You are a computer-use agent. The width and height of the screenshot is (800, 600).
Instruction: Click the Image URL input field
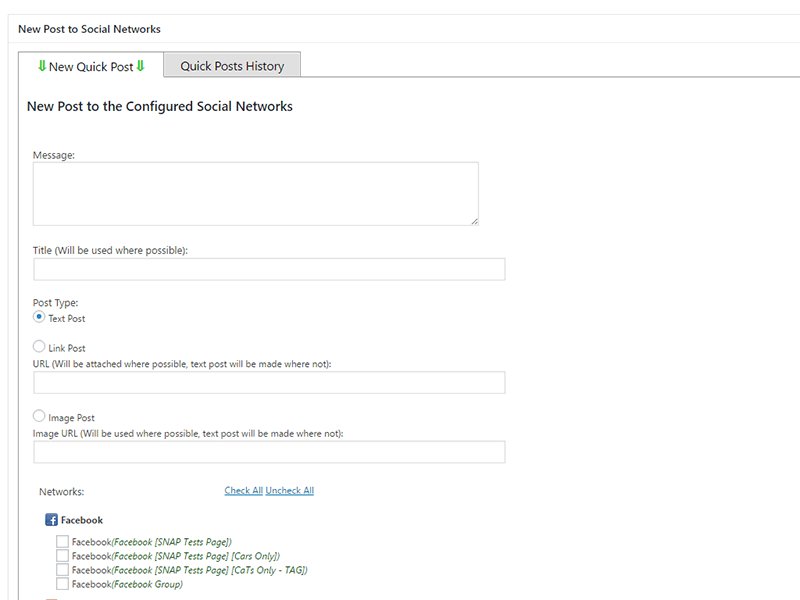click(x=269, y=452)
